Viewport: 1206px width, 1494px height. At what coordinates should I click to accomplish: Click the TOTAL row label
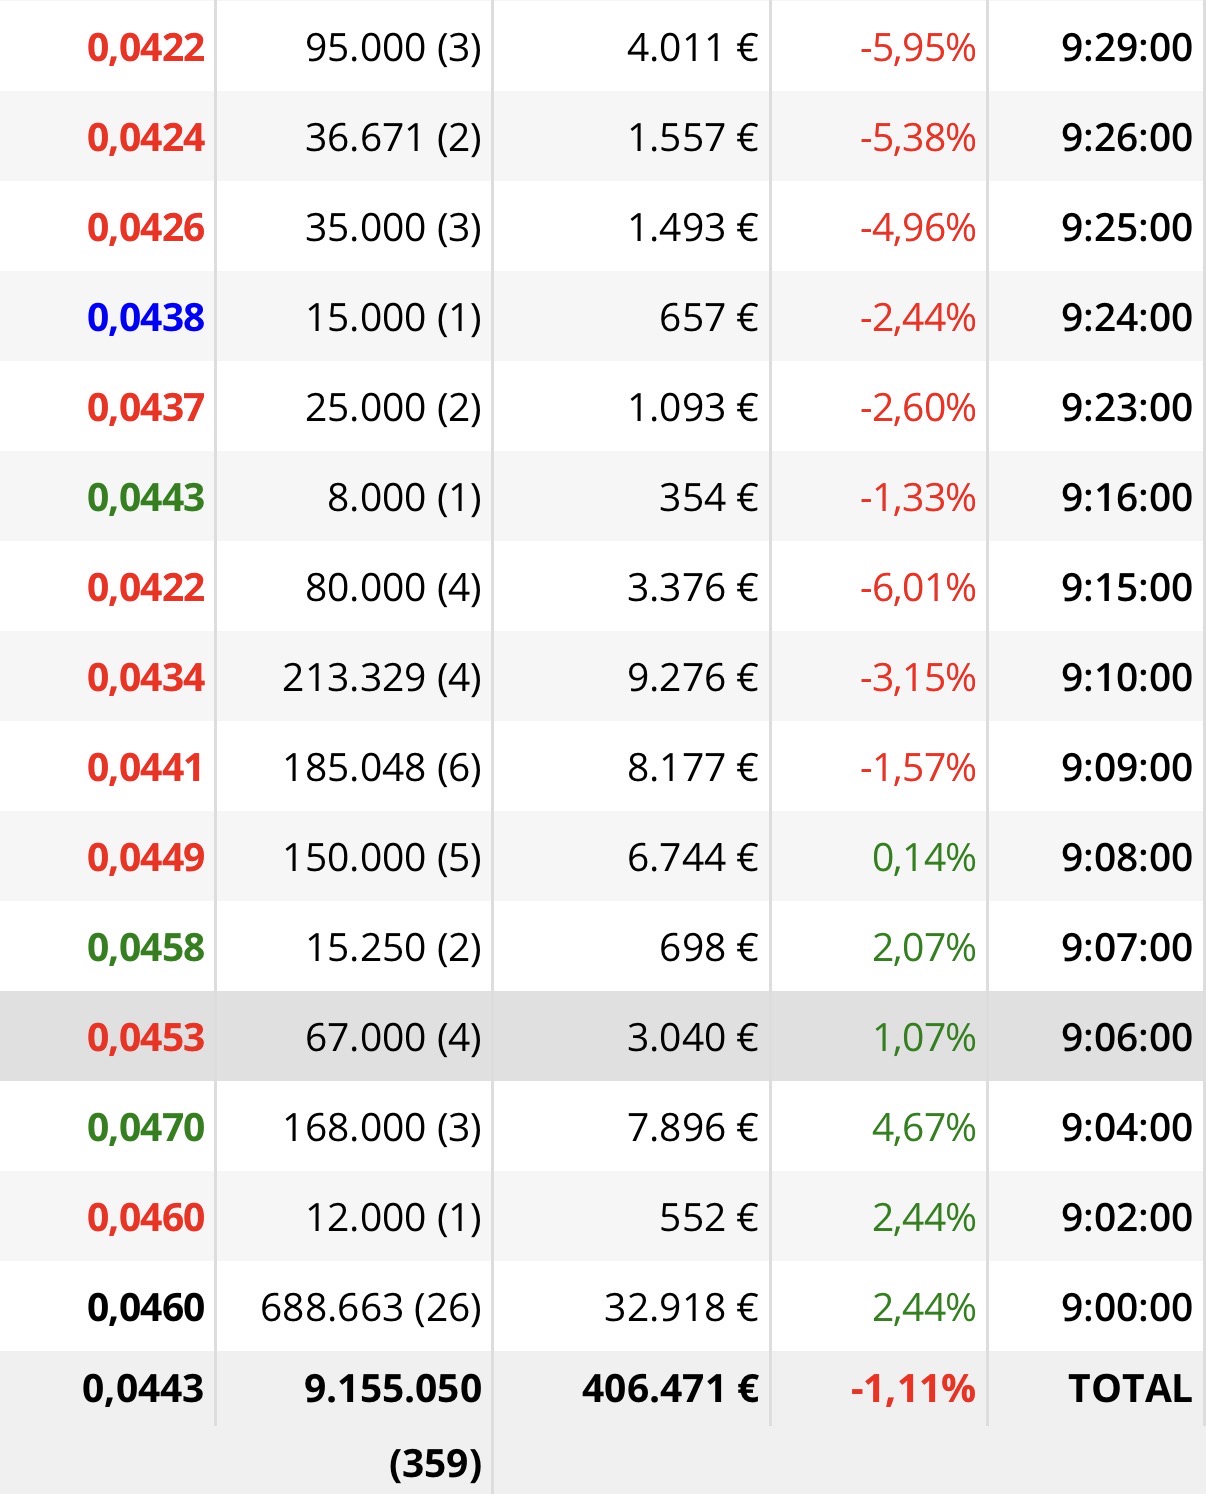[x=1130, y=1389]
